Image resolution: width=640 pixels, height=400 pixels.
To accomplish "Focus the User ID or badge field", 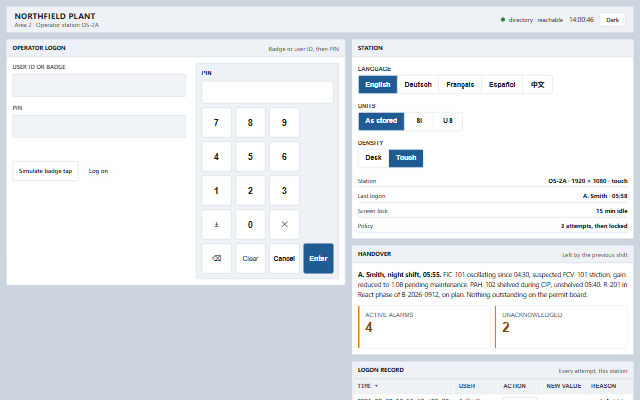I will tap(99, 85).
